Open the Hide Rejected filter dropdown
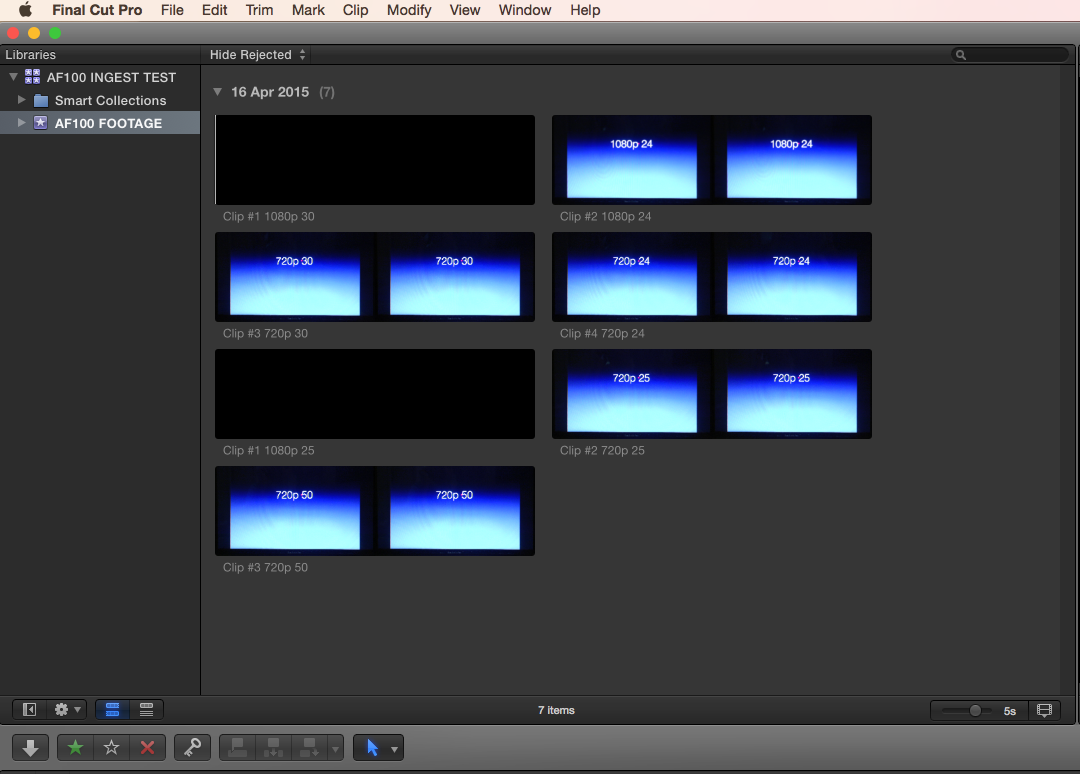The height and width of the screenshot is (774, 1080). (x=258, y=55)
